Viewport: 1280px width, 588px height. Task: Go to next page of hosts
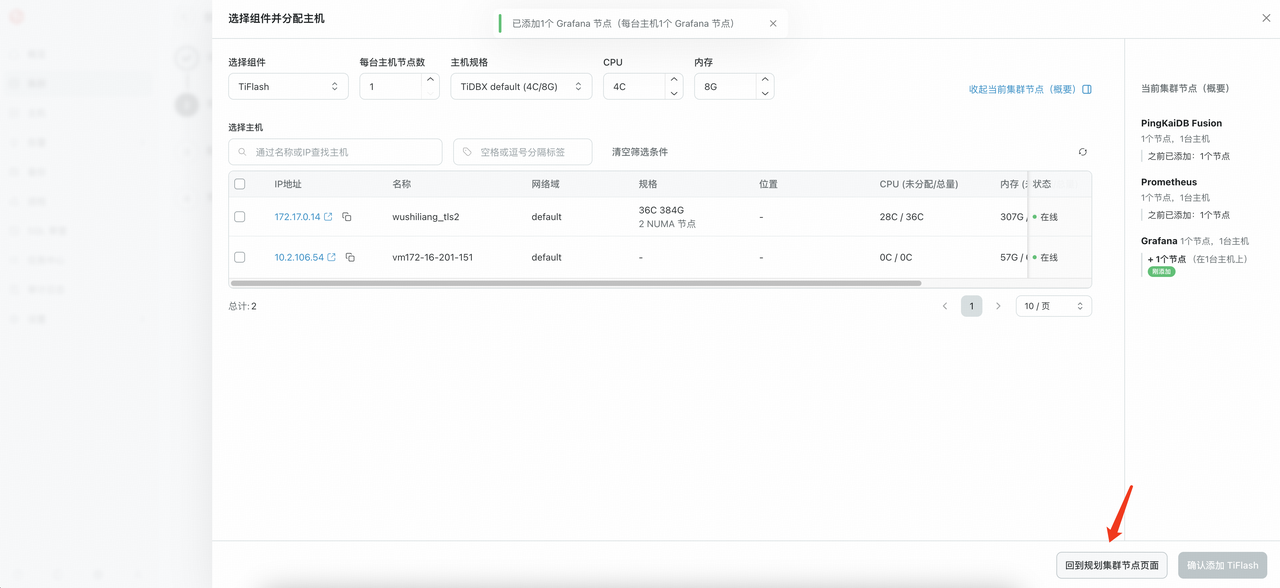(x=998, y=306)
